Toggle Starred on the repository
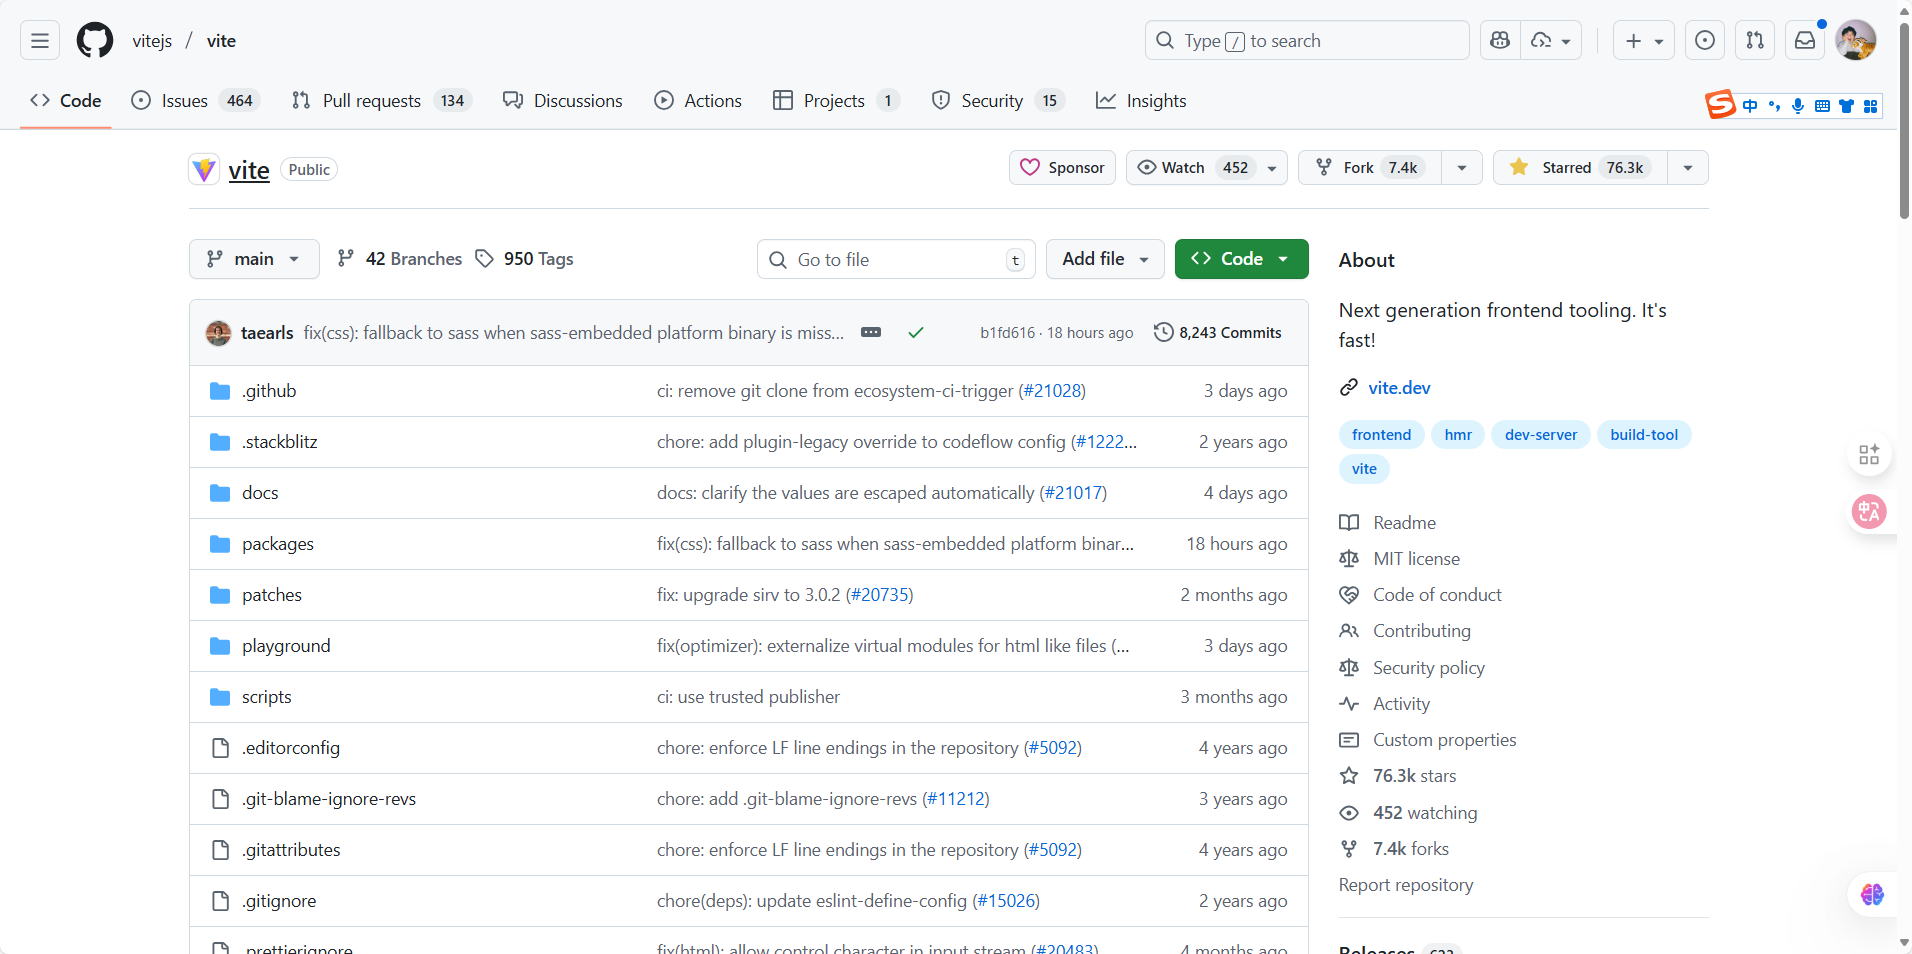Viewport: 1912px width, 954px height. 1580,168
